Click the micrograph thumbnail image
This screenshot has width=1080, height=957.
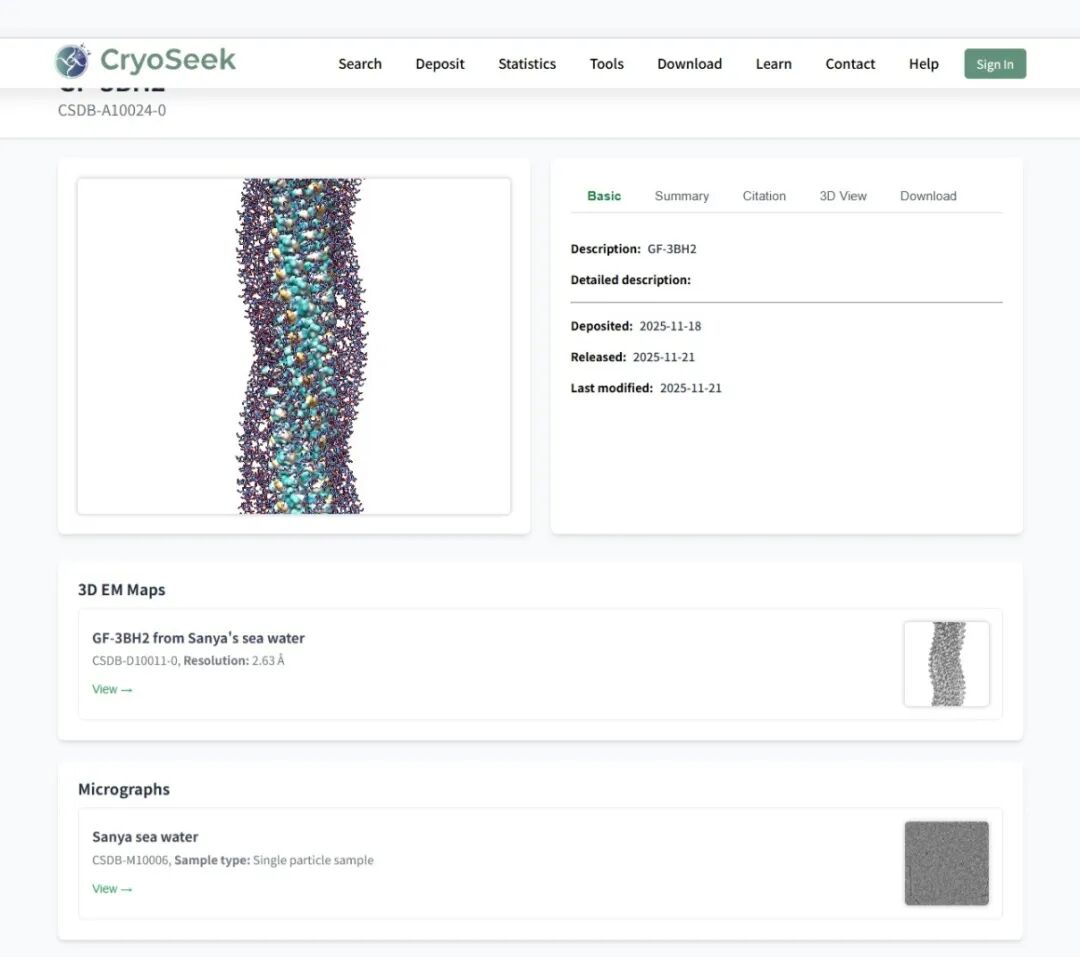[946, 863]
